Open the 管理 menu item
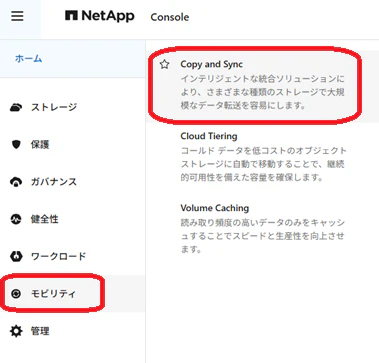 tap(40, 331)
